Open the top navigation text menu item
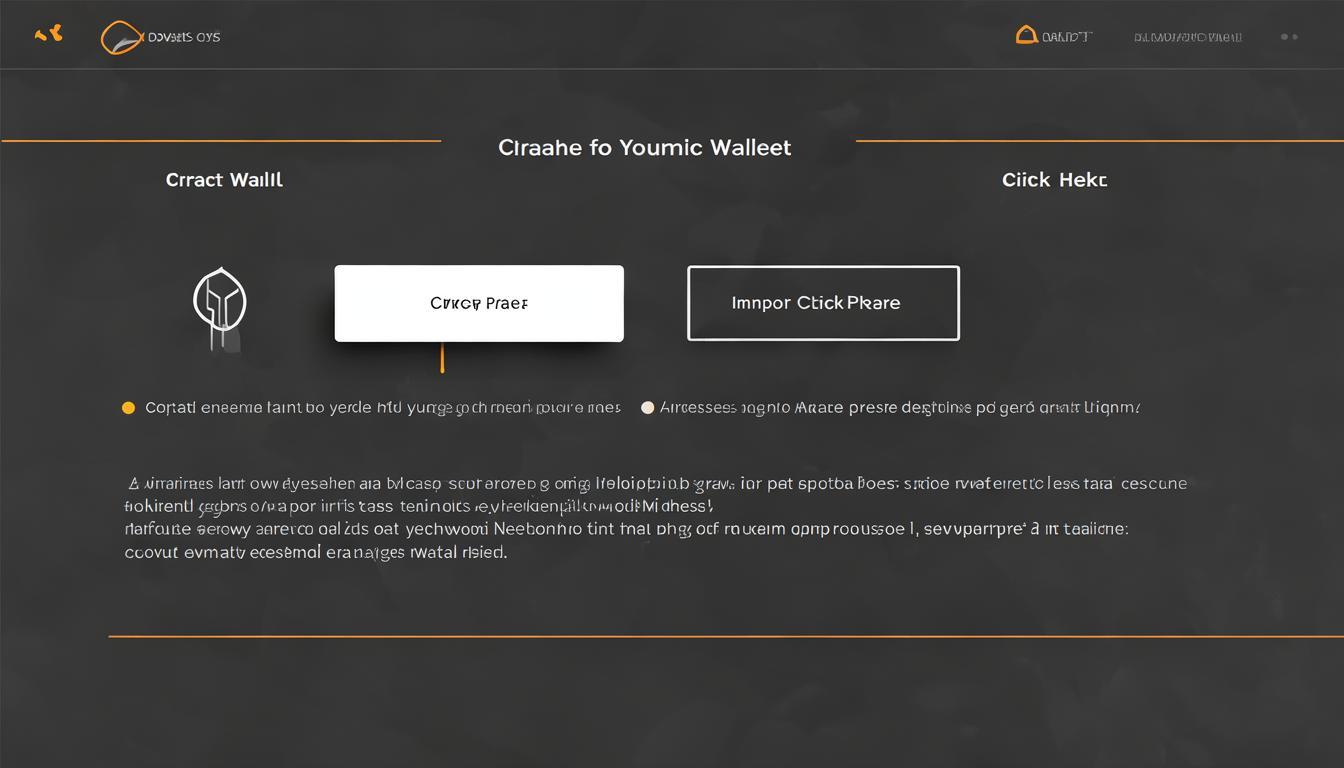 point(1188,35)
